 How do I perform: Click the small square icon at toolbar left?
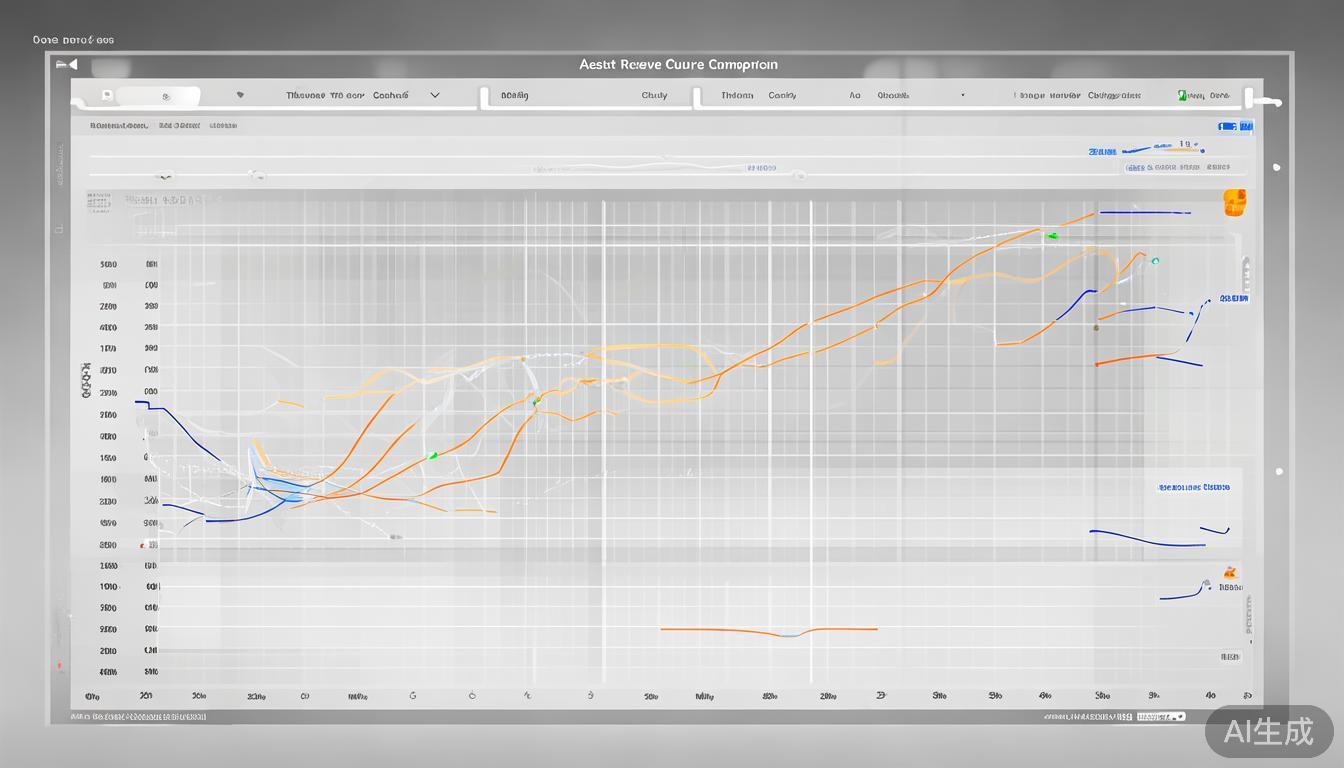pyautogui.click(x=107, y=96)
